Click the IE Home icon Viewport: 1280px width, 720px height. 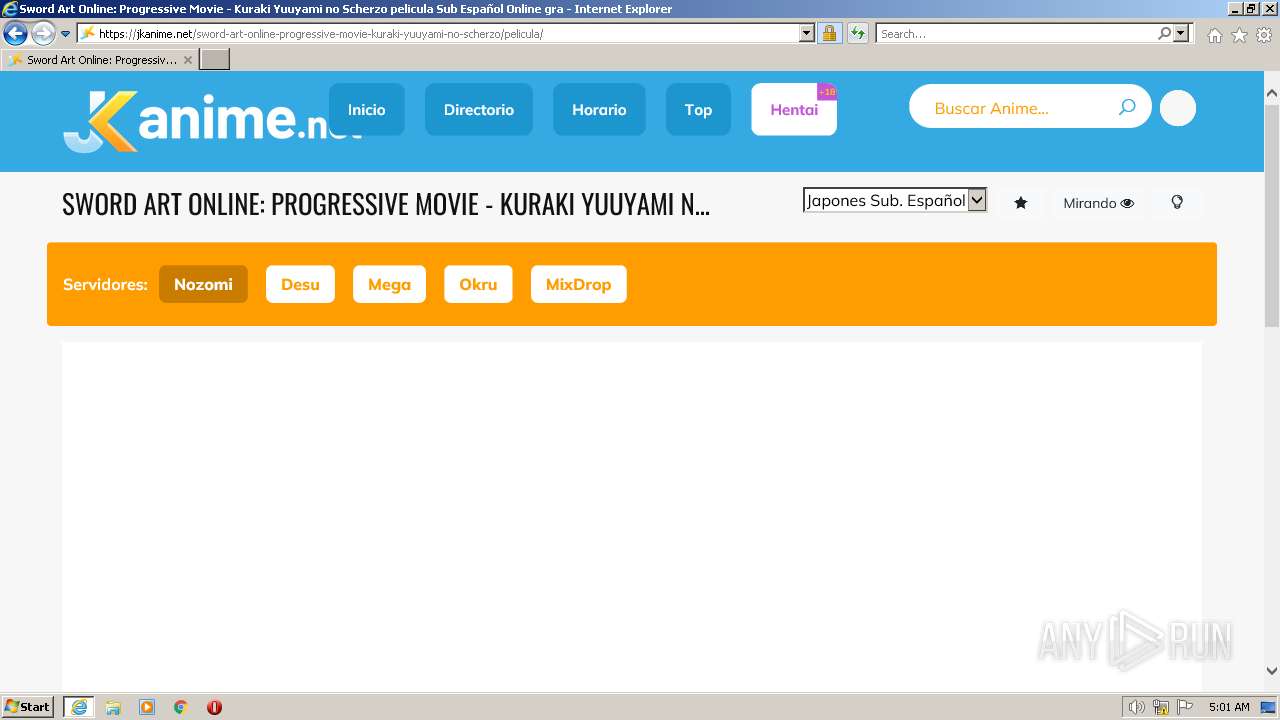click(x=1214, y=35)
